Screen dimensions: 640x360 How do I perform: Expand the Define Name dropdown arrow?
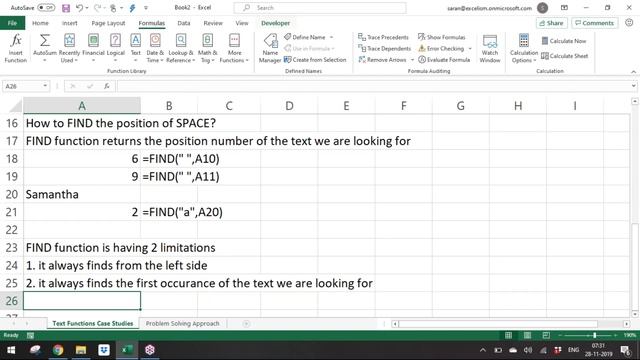pyautogui.click(x=331, y=37)
